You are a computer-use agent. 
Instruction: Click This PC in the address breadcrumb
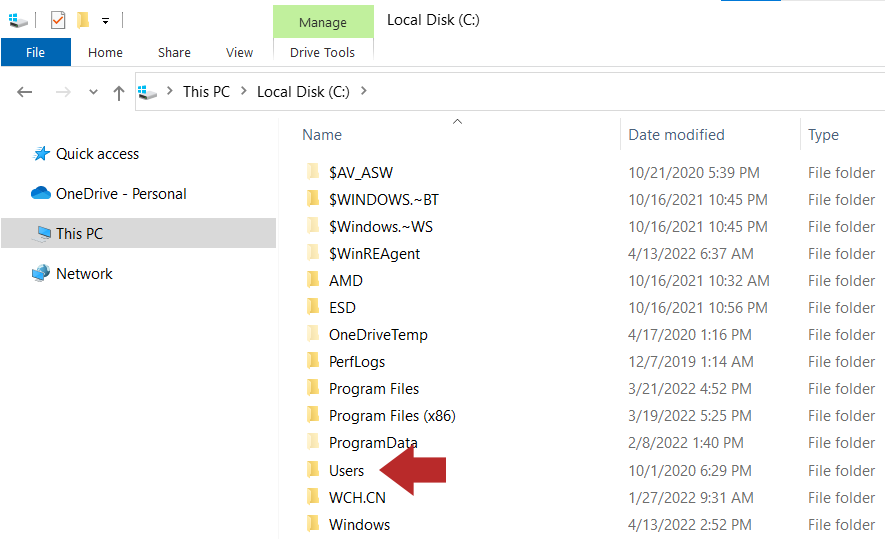click(206, 91)
